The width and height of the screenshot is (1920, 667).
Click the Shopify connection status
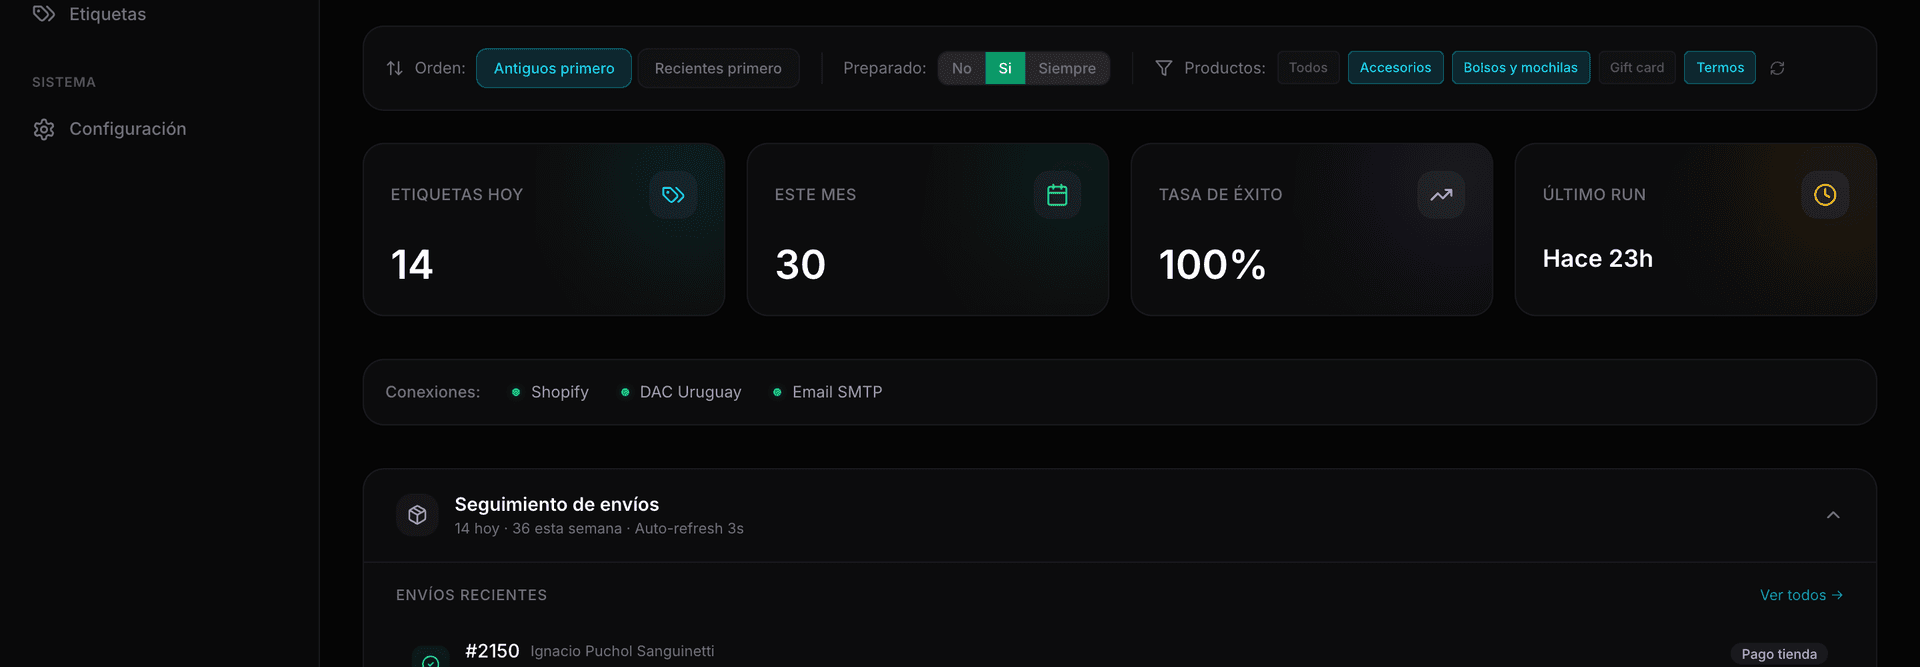click(x=550, y=392)
